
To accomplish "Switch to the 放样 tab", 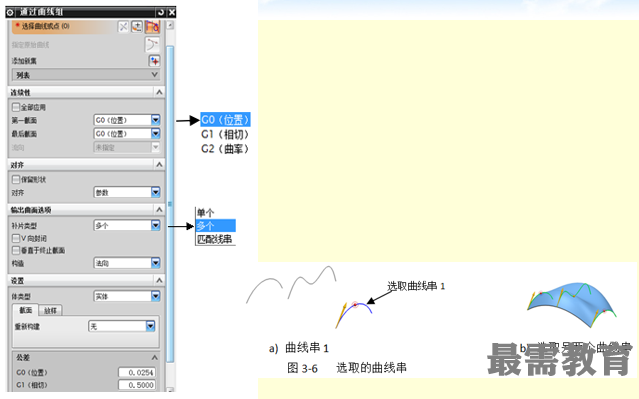I will point(50,311).
